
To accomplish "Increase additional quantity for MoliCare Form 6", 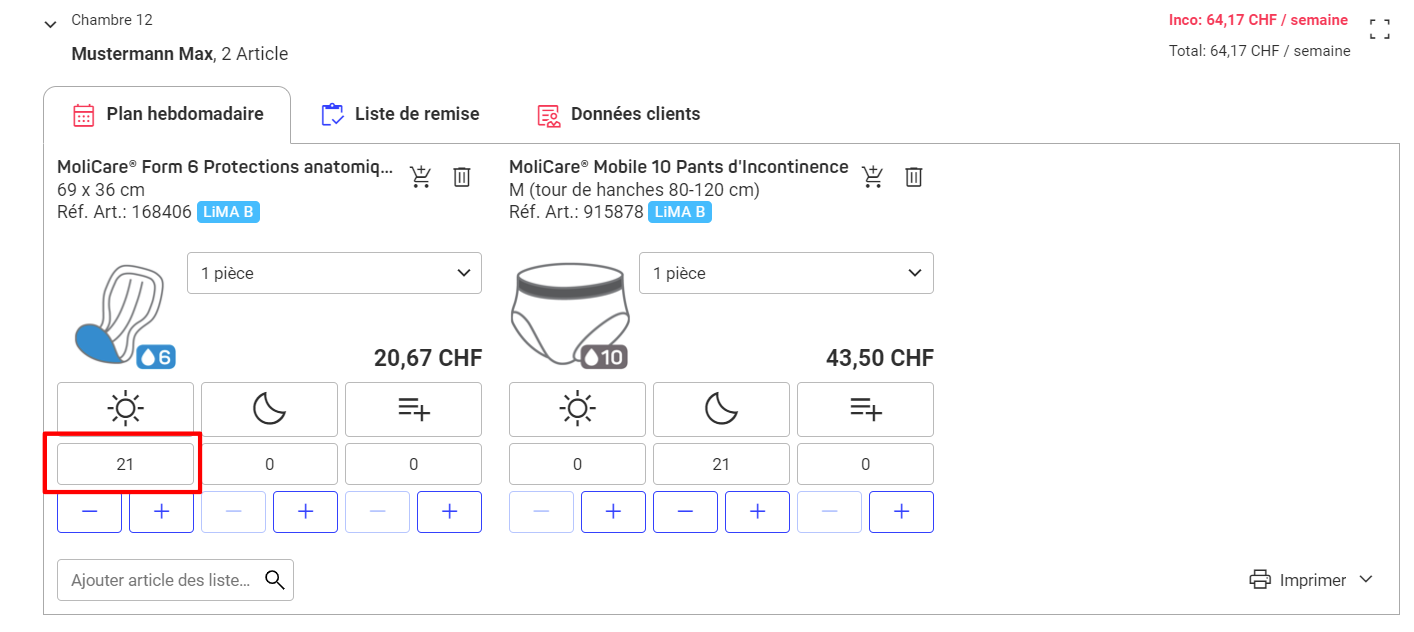I will click(x=449, y=512).
